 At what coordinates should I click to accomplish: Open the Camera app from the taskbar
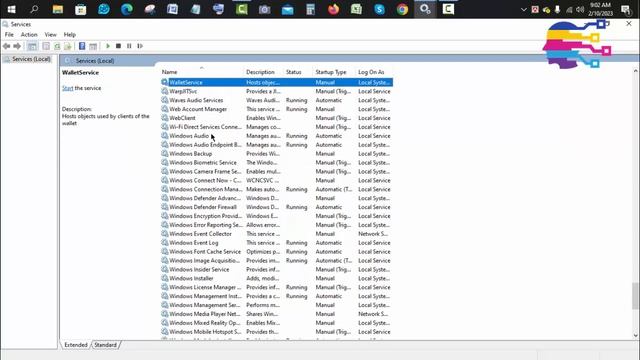click(x=264, y=9)
